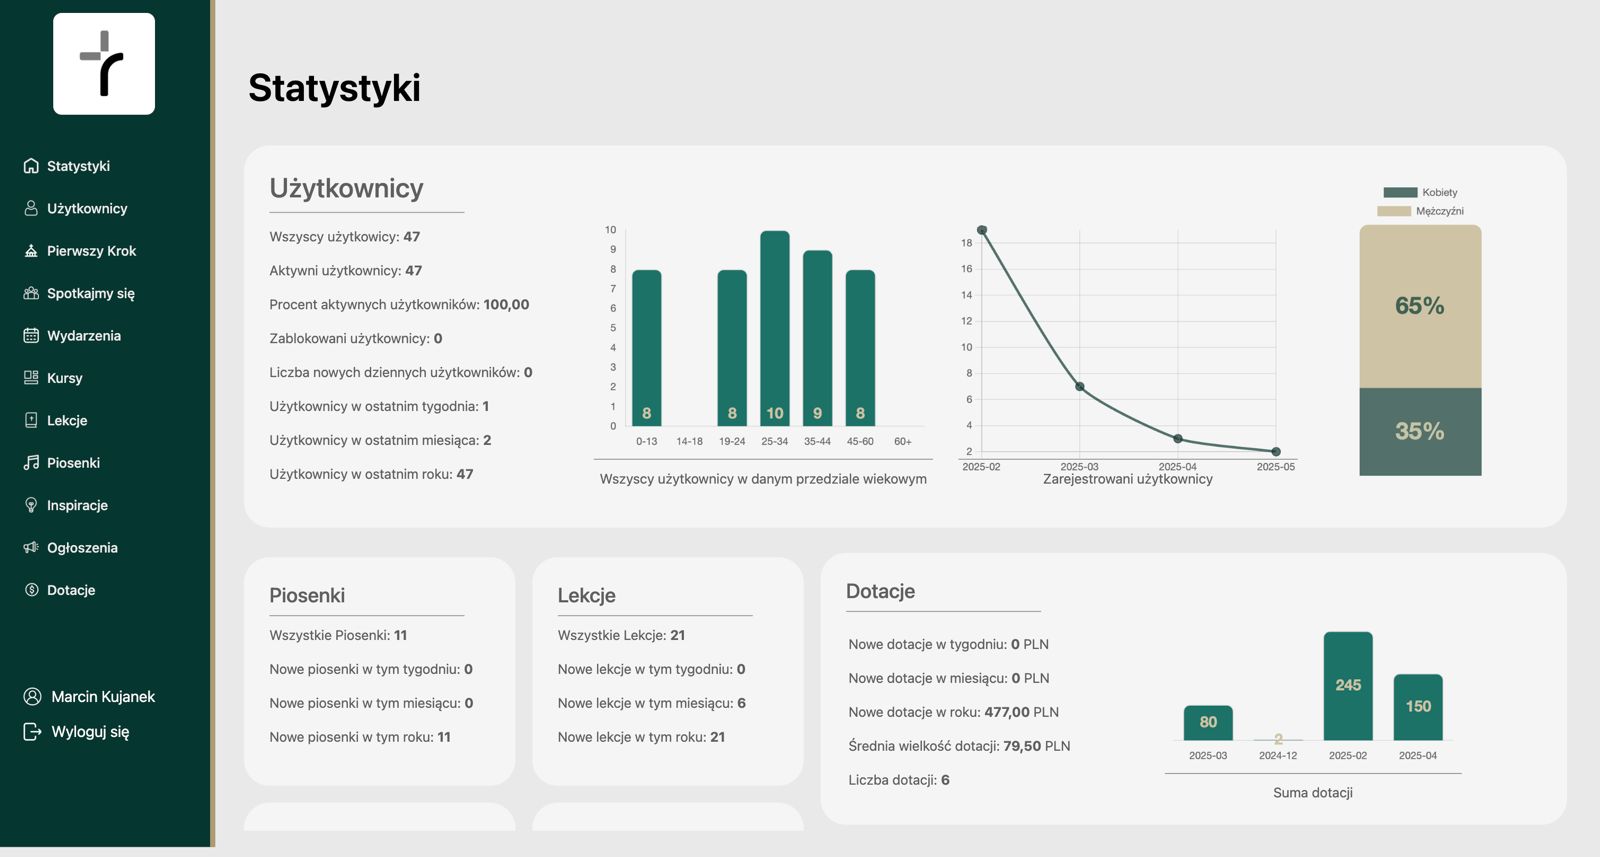
Task: Click the Spotkajmy się group icon
Action: 31,293
